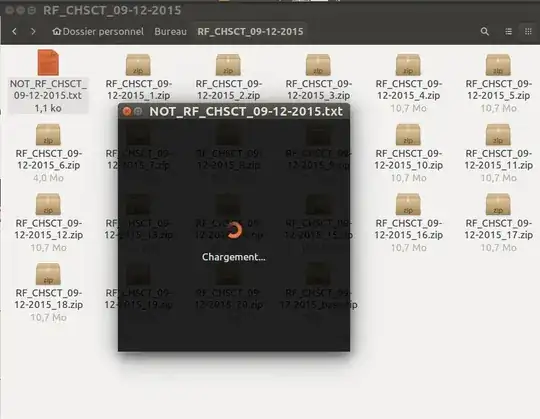Select RF_CHSCT_09-12-2015 path bar segment
The image size is (540, 419).
coord(250,32)
